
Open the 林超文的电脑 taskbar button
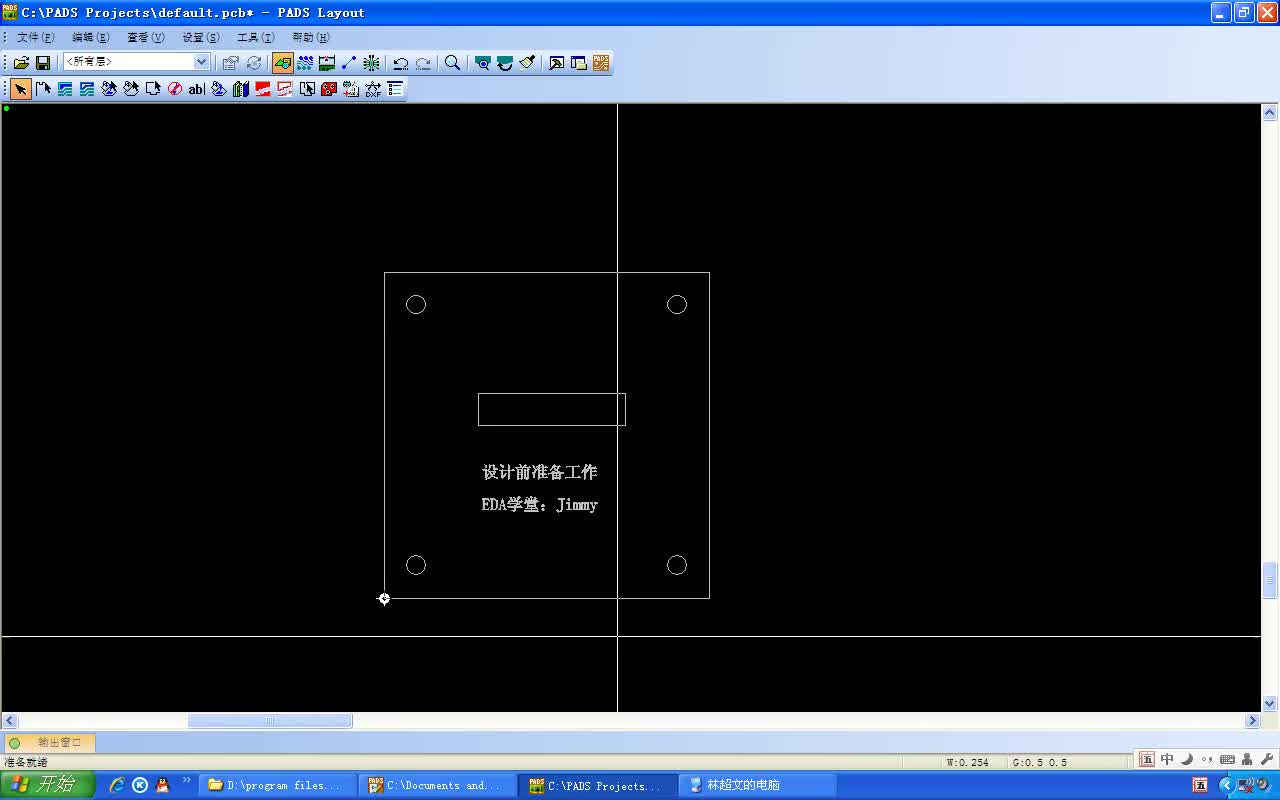pos(758,785)
